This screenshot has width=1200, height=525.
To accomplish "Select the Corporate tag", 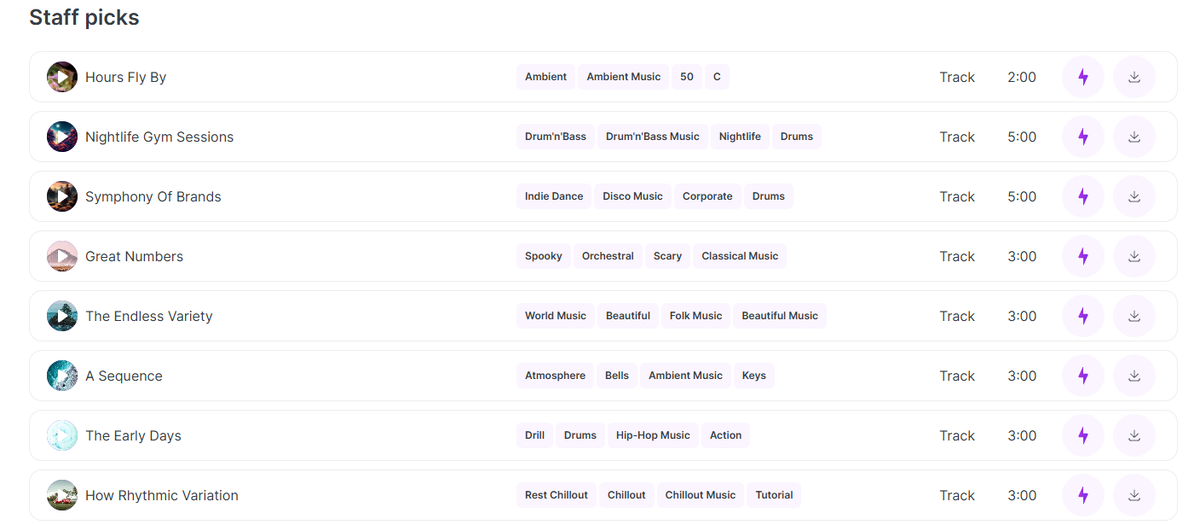I will click(708, 197).
